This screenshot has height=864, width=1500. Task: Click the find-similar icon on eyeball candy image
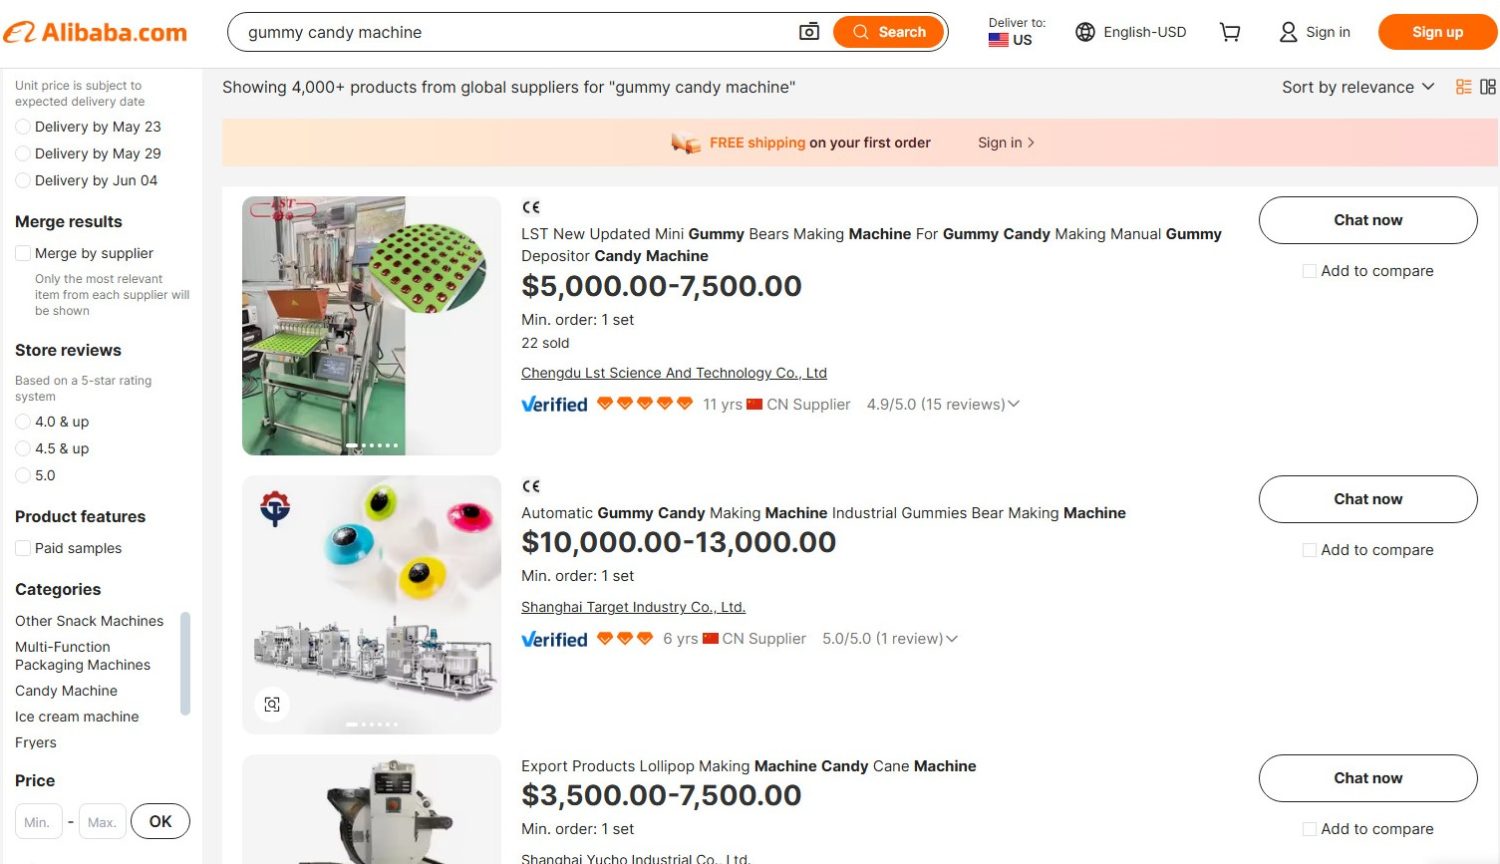(272, 704)
